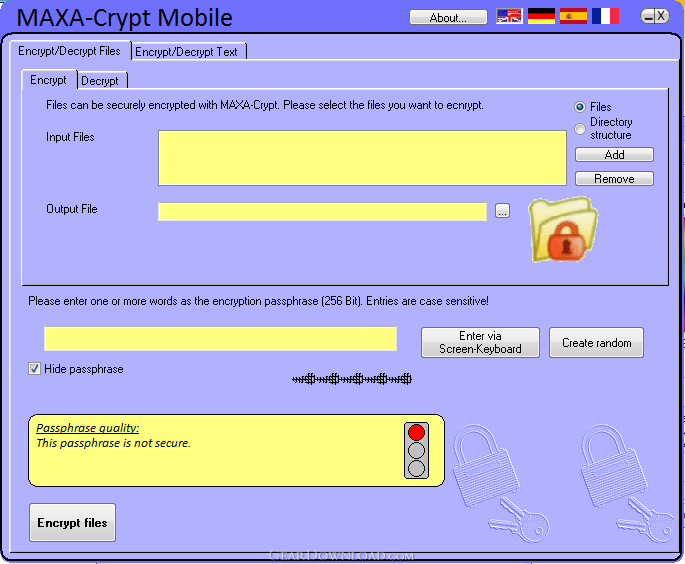Minimize the MAXA-Crypt window
This screenshot has height=564, width=685.
tap(648, 17)
